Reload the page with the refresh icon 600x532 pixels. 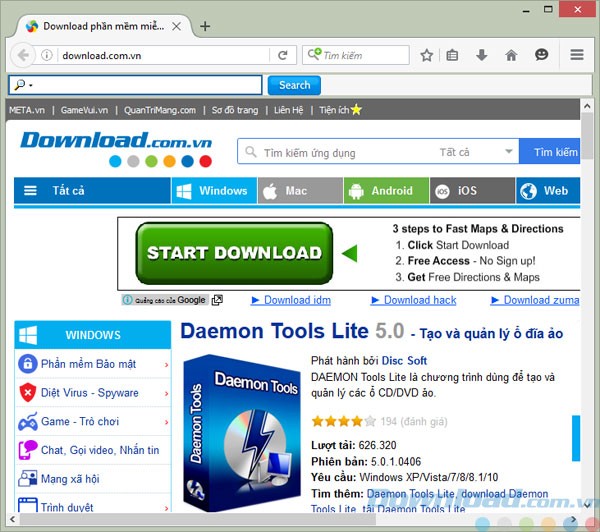283,55
